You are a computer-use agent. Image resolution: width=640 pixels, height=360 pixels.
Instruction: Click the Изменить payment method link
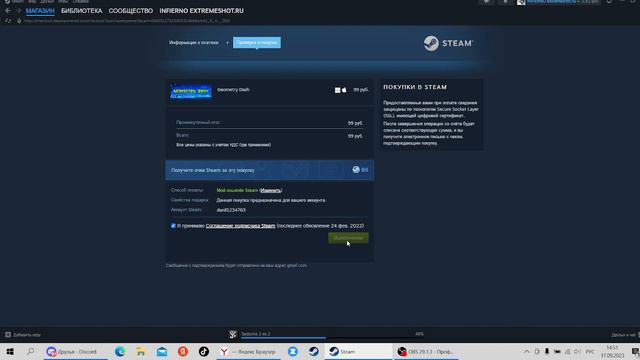pyautogui.click(x=271, y=190)
